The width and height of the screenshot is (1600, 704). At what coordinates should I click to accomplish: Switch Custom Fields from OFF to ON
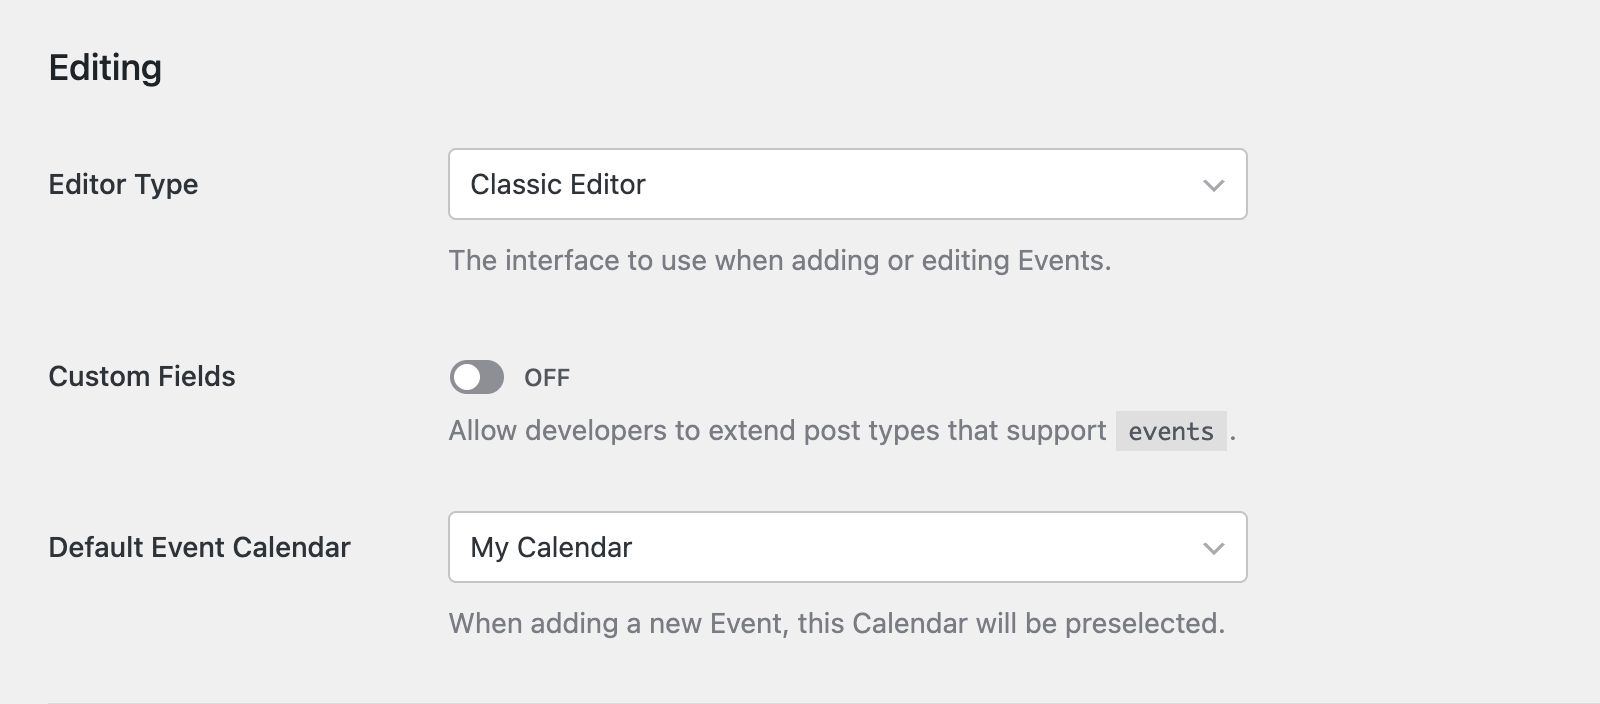tap(477, 377)
